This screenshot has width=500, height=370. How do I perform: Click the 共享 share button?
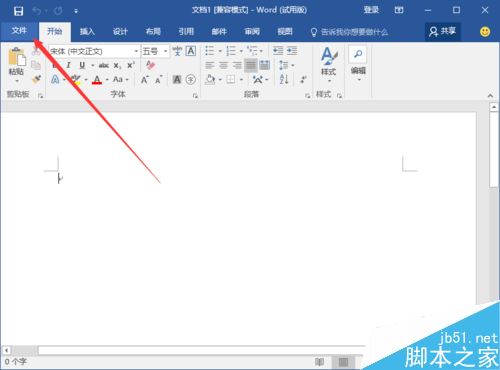(443, 32)
